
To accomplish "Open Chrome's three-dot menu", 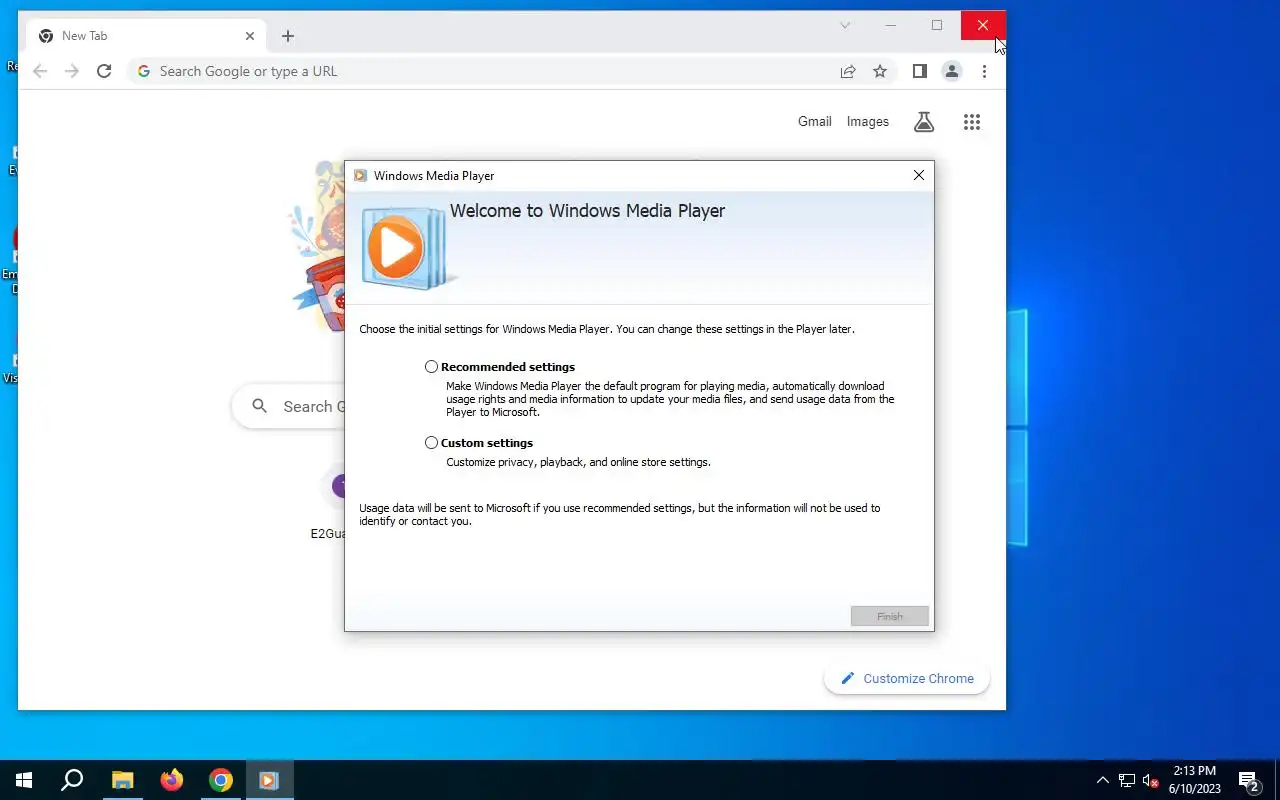I will [x=984, y=71].
